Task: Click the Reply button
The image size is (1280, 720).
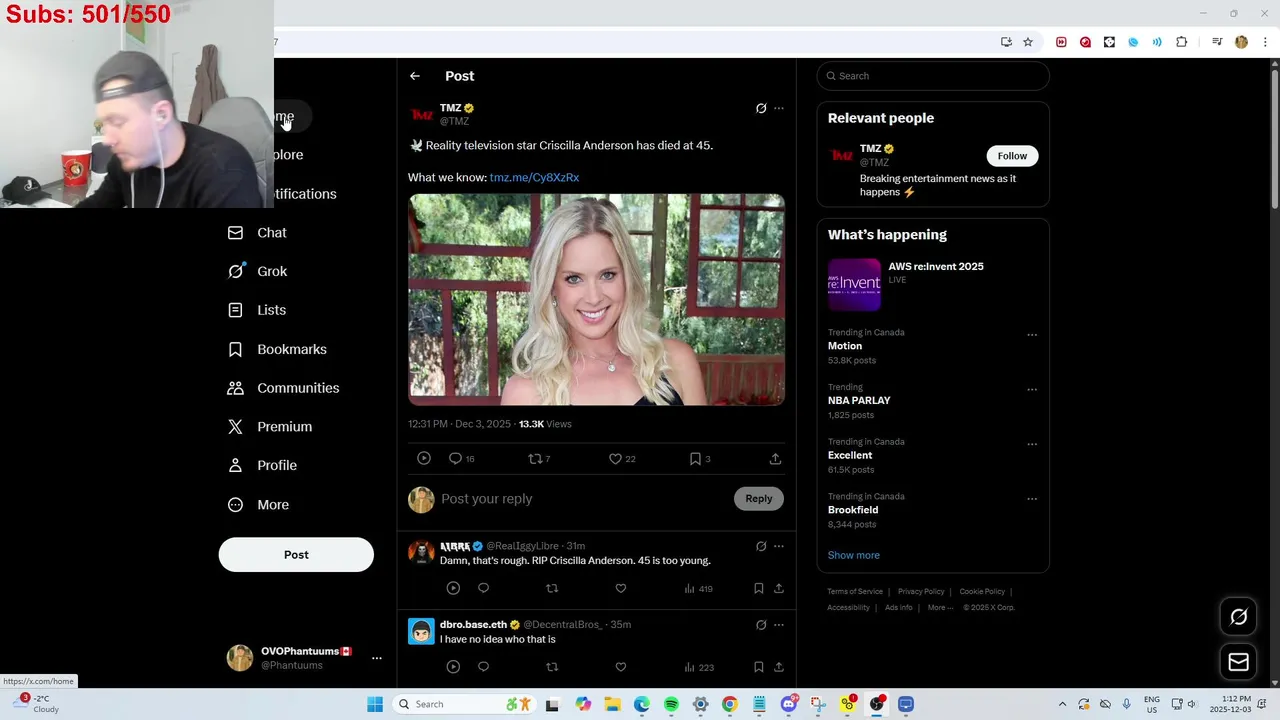Action: pos(758,498)
